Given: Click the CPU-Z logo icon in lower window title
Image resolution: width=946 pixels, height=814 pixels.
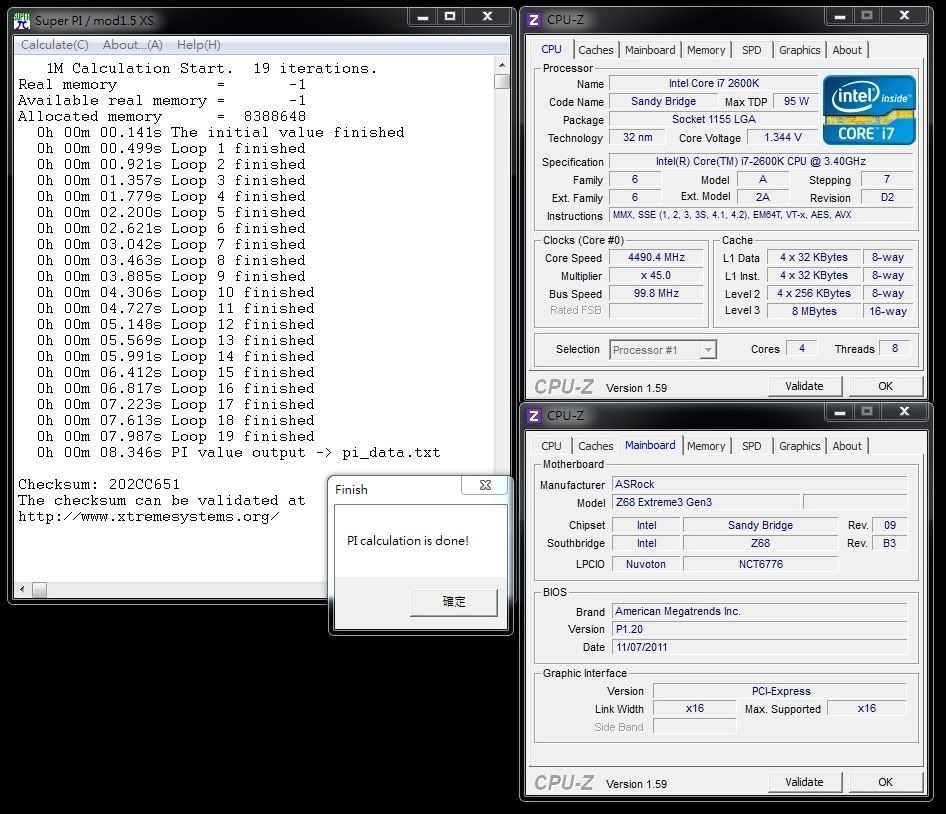Looking at the screenshot, I should pos(534,416).
